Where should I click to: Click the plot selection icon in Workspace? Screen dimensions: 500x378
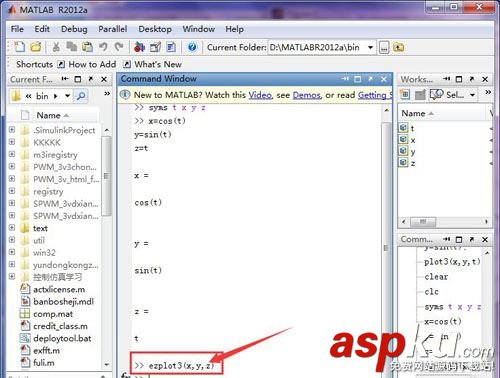coord(436,95)
